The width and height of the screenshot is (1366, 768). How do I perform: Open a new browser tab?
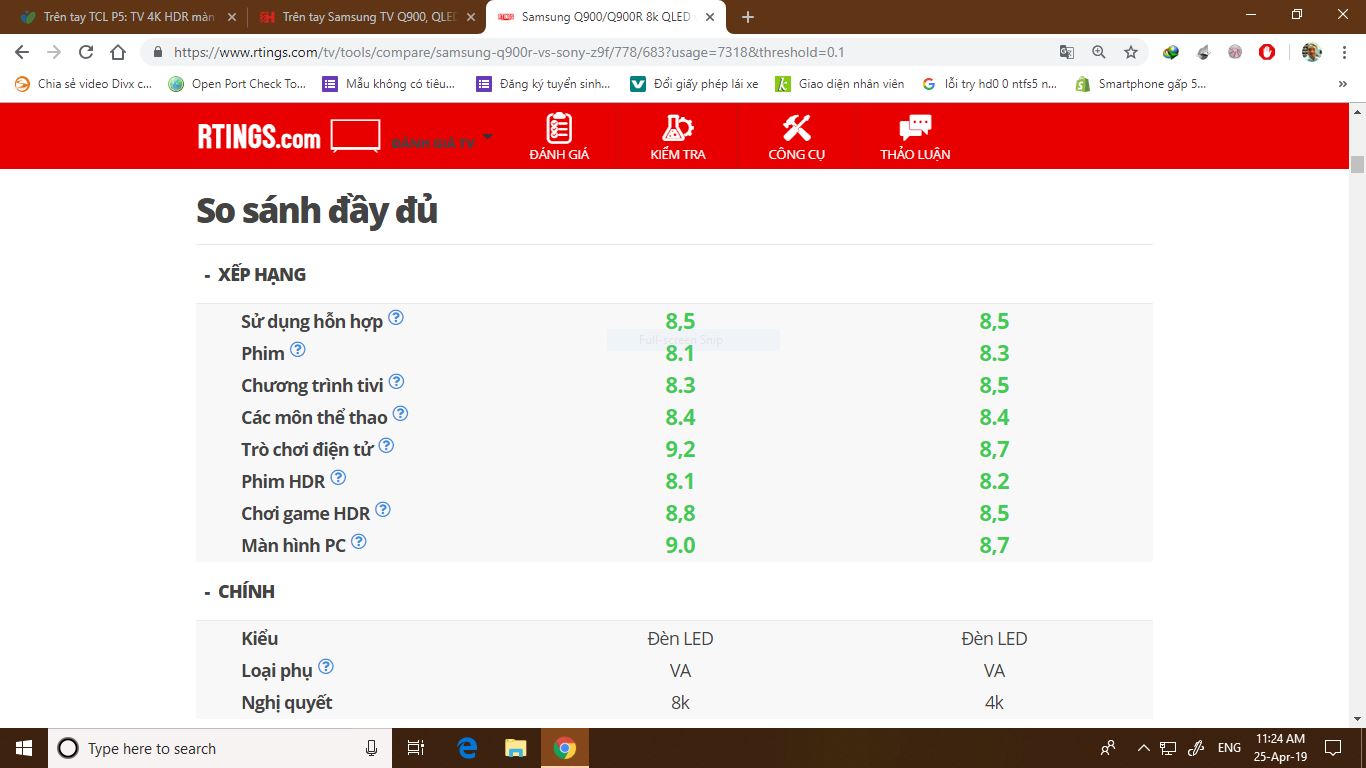[748, 17]
